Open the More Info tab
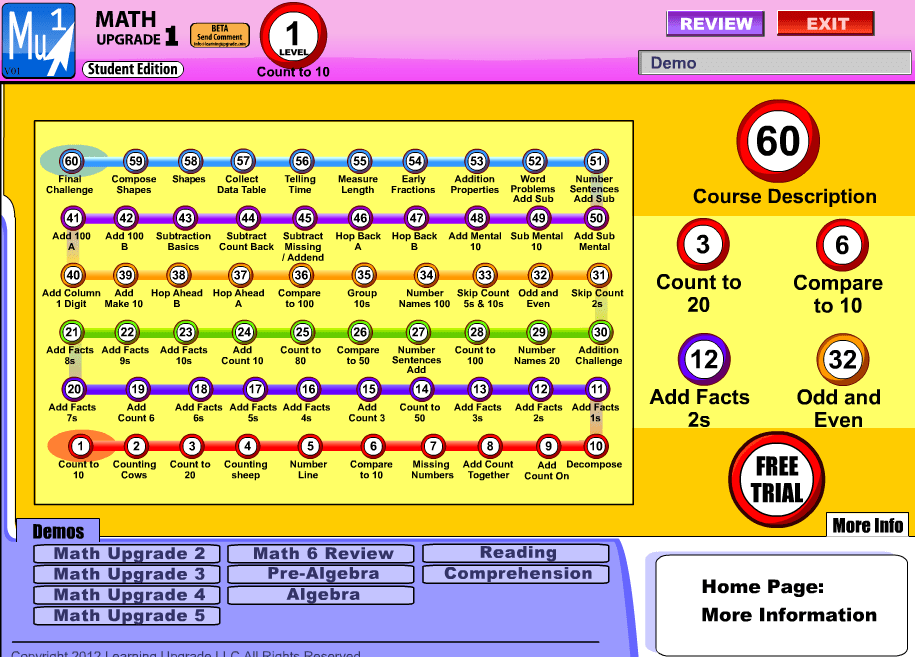The height and width of the screenshot is (657, 915). coord(867,525)
